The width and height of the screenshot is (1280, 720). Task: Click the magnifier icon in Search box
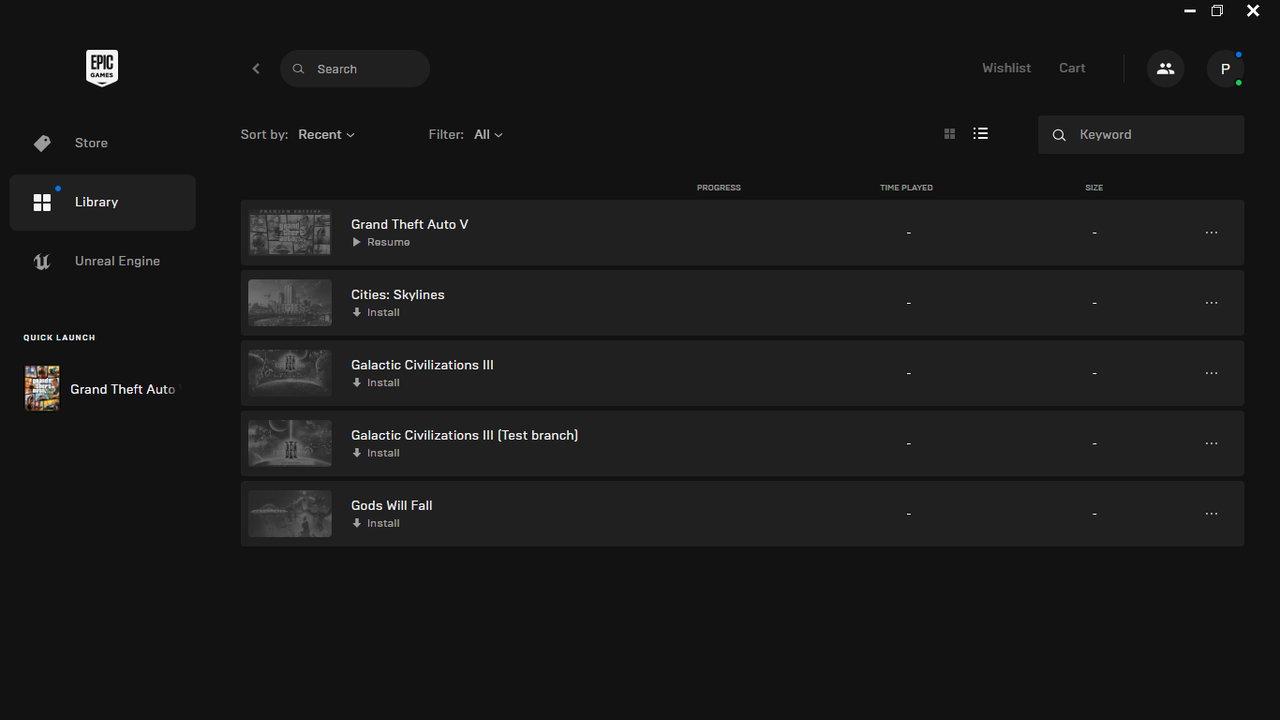298,69
